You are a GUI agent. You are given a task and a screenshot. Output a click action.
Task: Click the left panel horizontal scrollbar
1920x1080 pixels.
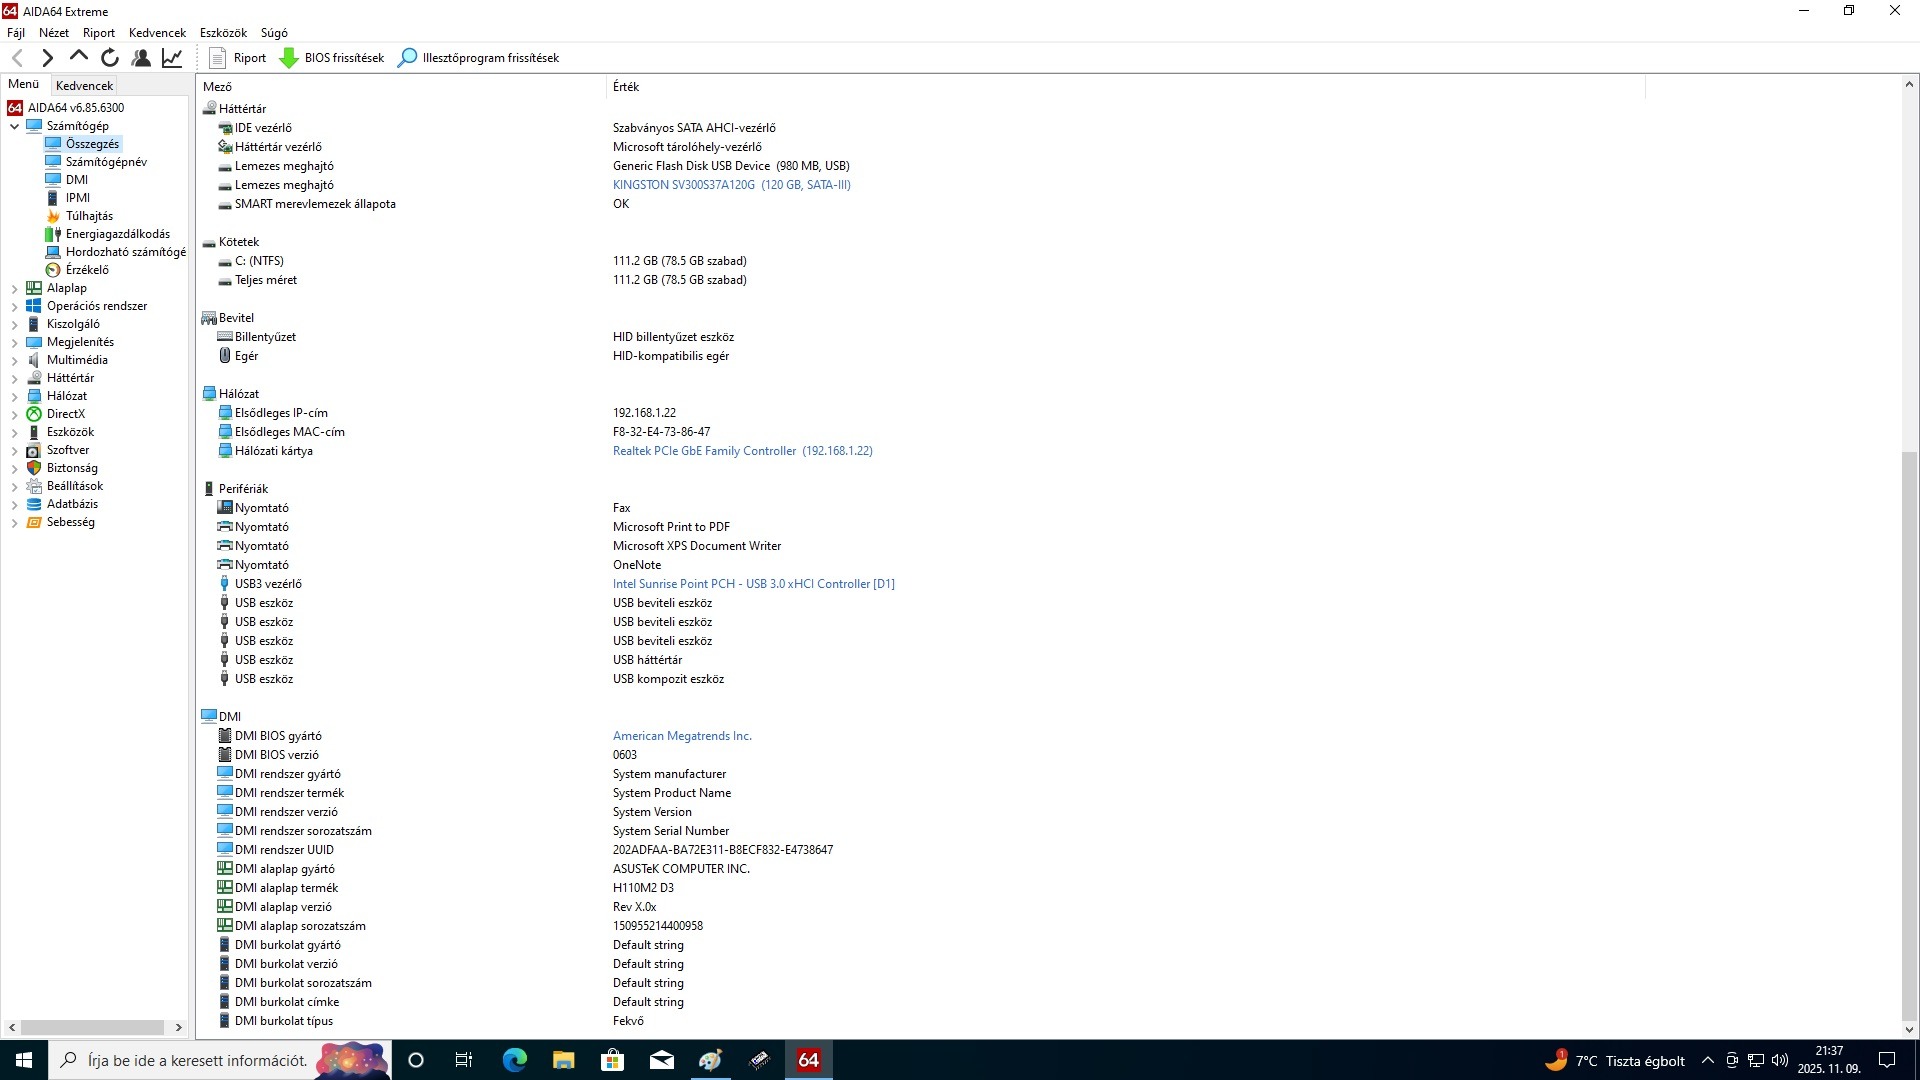click(x=93, y=1027)
